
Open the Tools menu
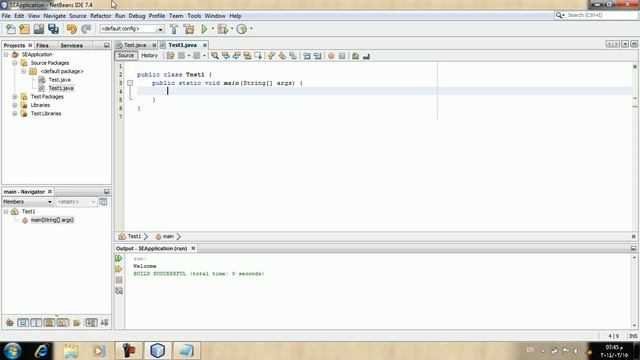click(x=194, y=16)
